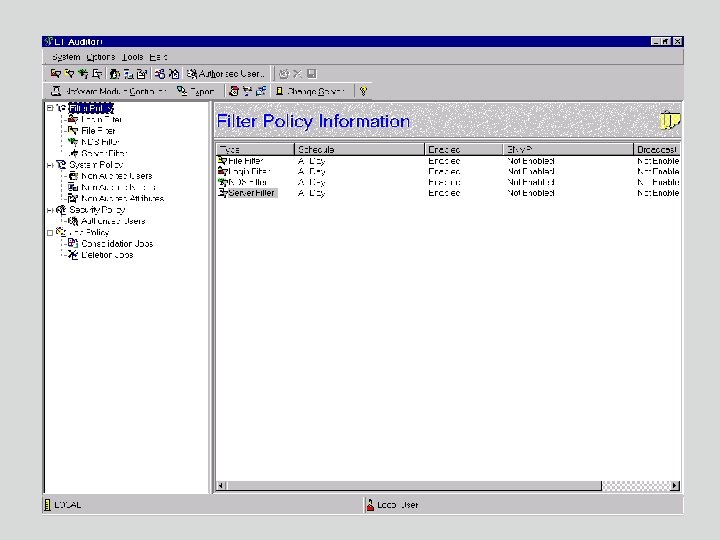
Task: Click the Change Server toolbar button
Action: pos(309,91)
